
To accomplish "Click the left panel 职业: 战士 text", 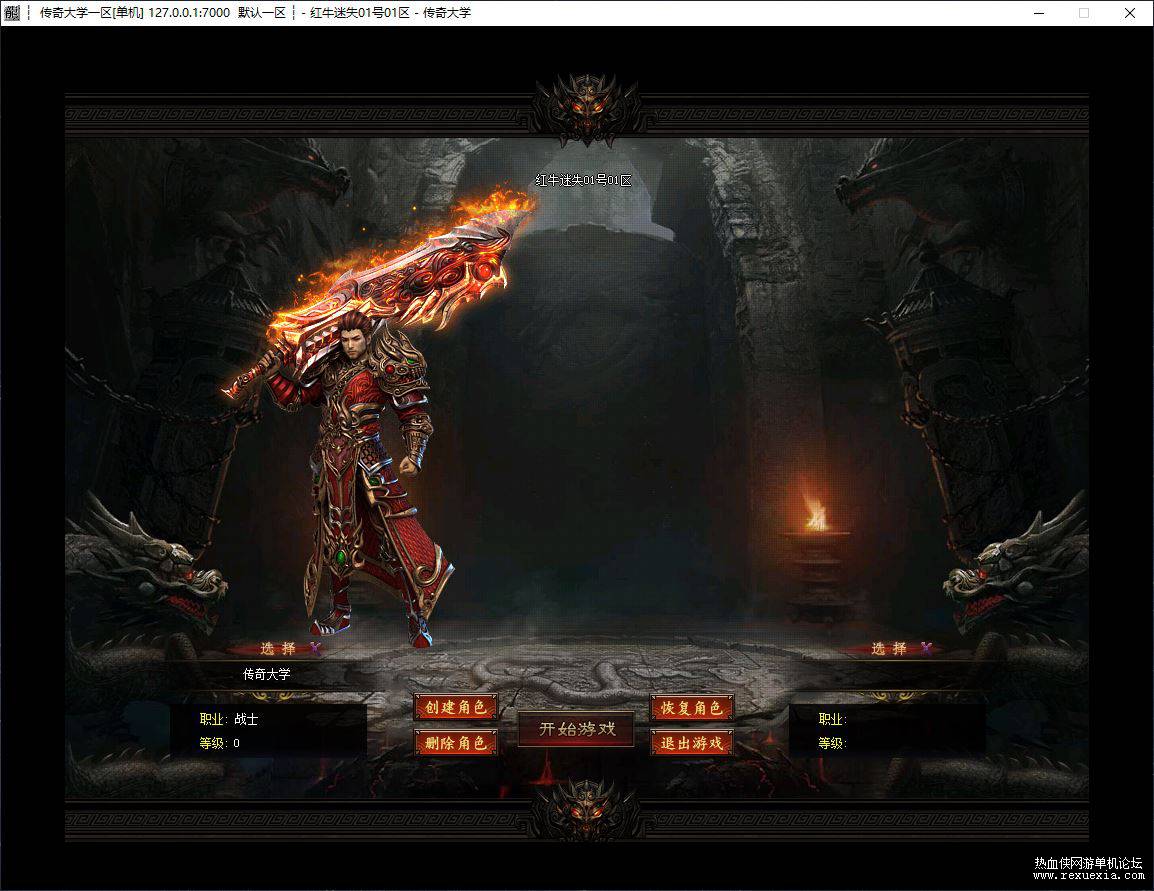I will coord(229,720).
